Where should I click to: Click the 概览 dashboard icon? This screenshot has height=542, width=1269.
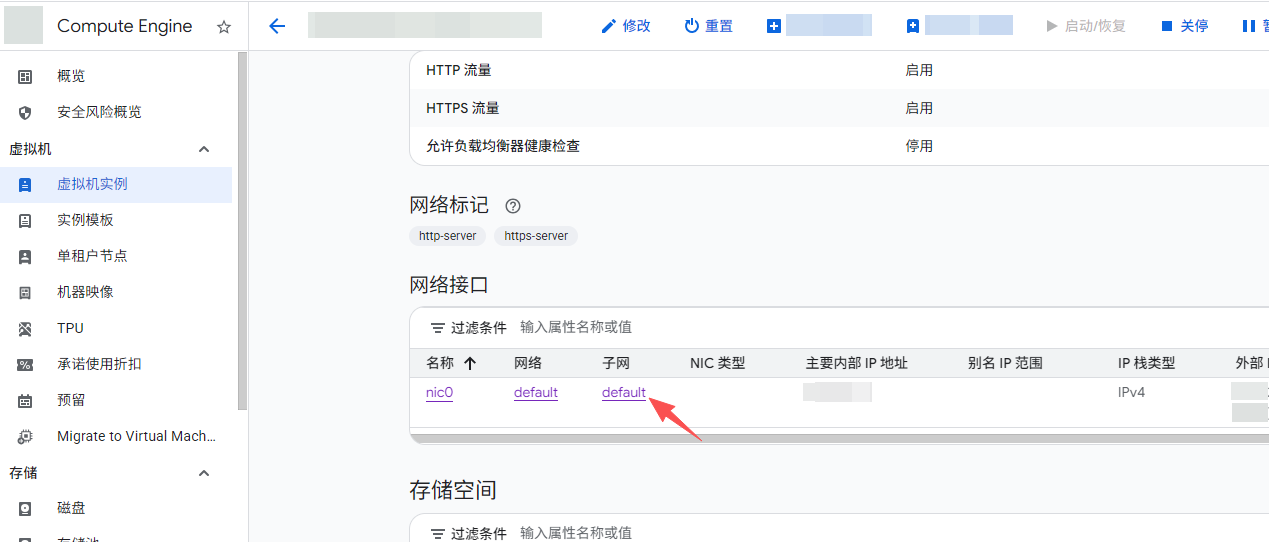[x=25, y=76]
